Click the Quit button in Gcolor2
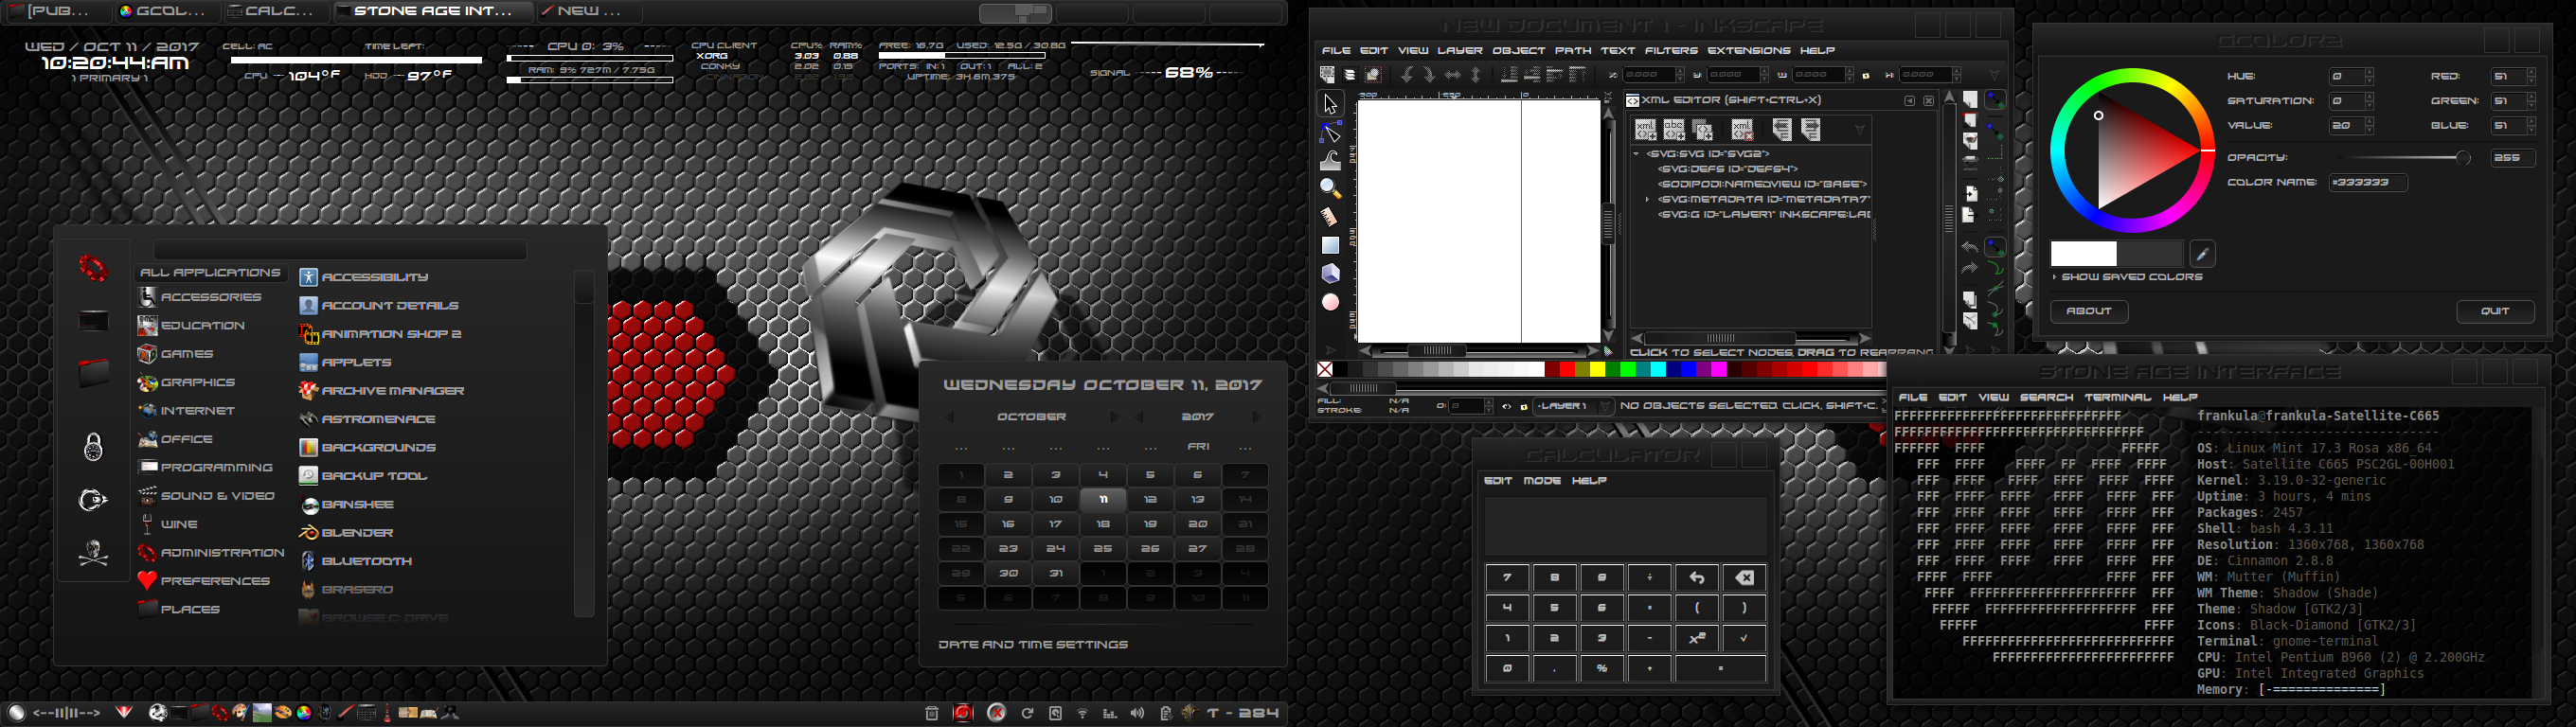Screen dimensions: 2576x727 click(2495, 311)
